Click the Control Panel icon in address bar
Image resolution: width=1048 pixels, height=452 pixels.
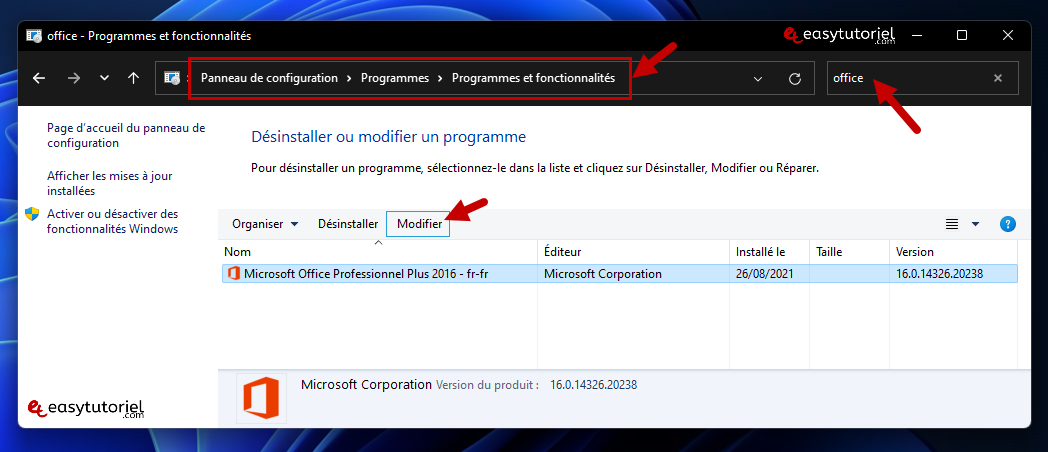pos(172,78)
